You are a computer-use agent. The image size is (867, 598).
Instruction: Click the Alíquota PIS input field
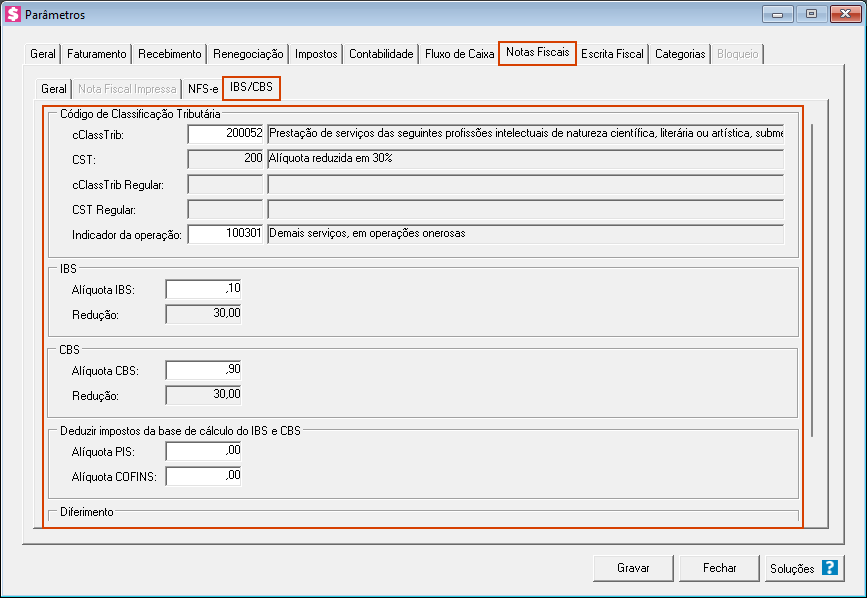click(x=203, y=451)
